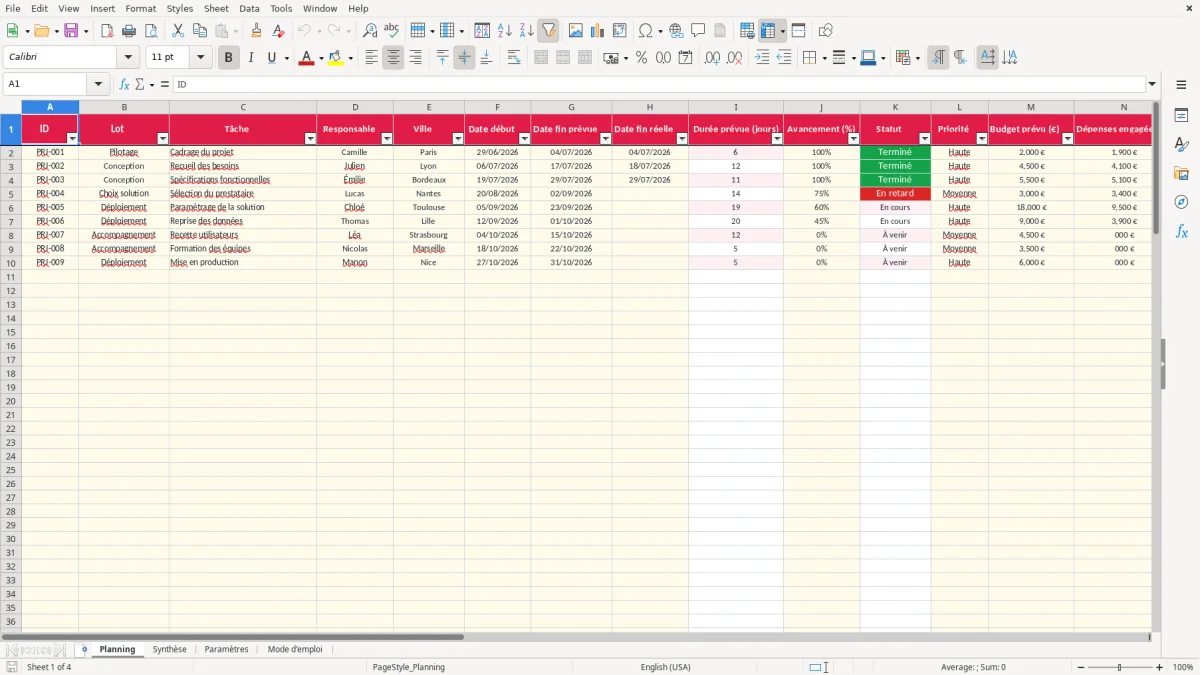The width and height of the screenshot is (1200, 675).
Task: Click the English (USA) language status
Action: pos(665,667)
